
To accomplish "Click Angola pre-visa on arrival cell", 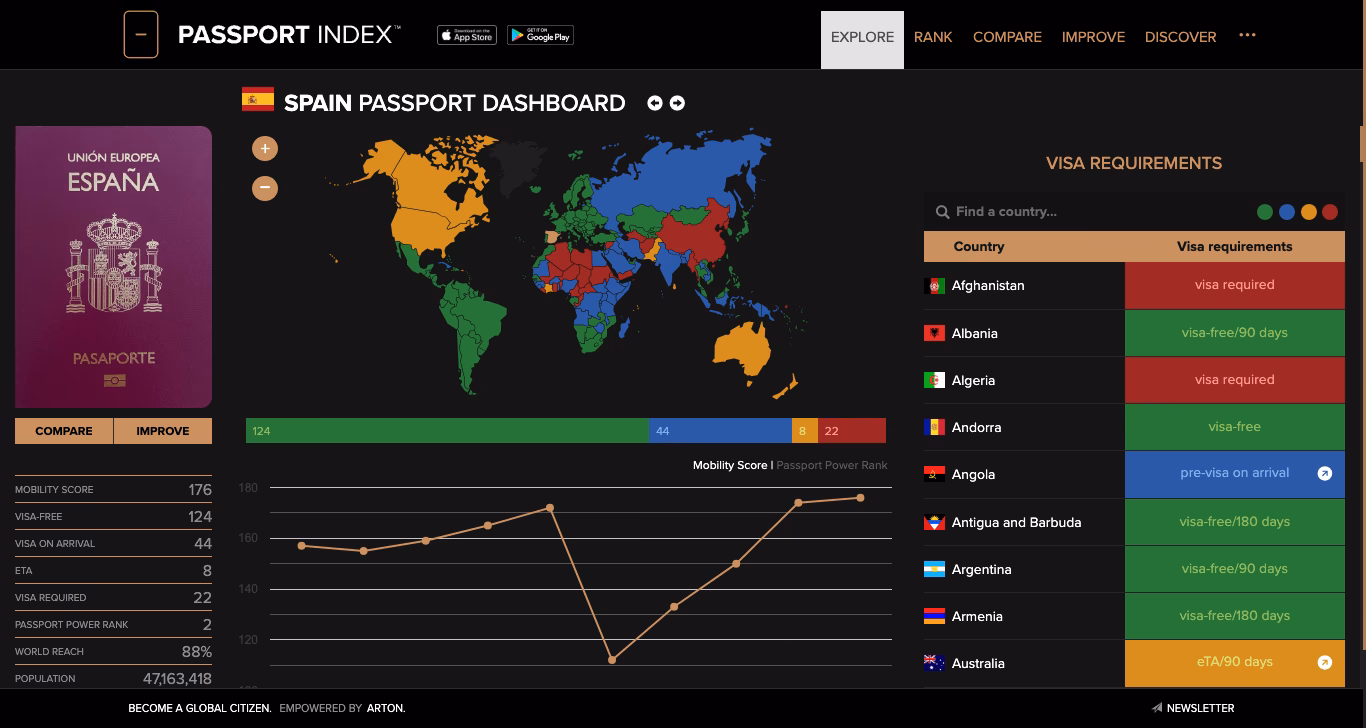I will point(1235,474).
